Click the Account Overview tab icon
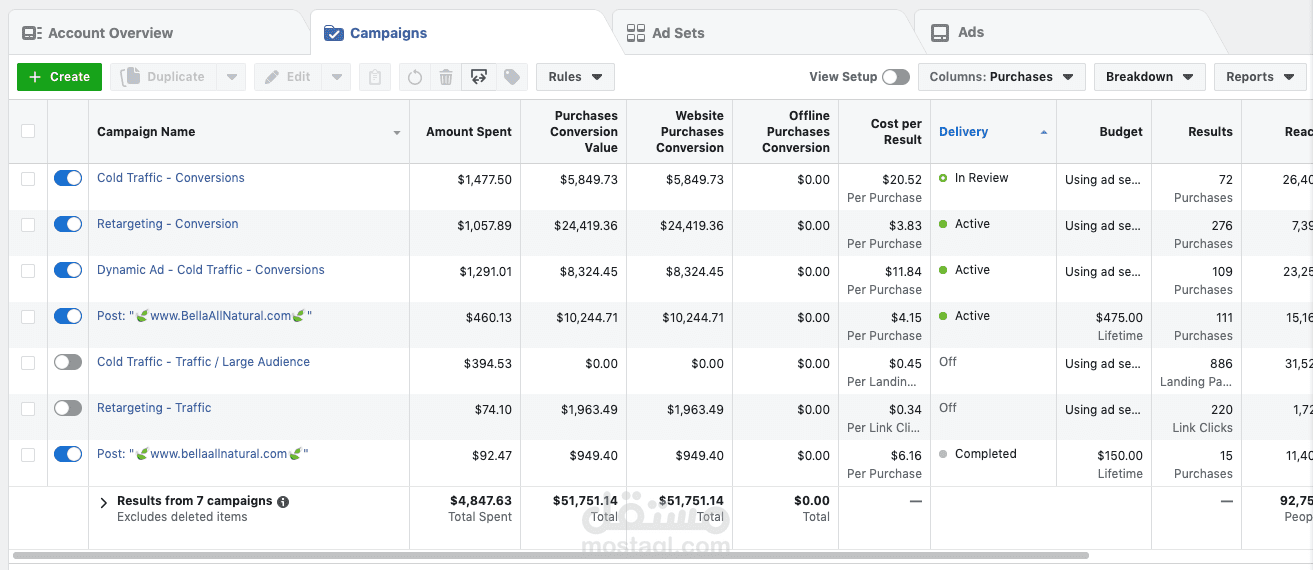The height and width of the screenshot is (570, 1313). pyautogui.click(x=32, y=33)
